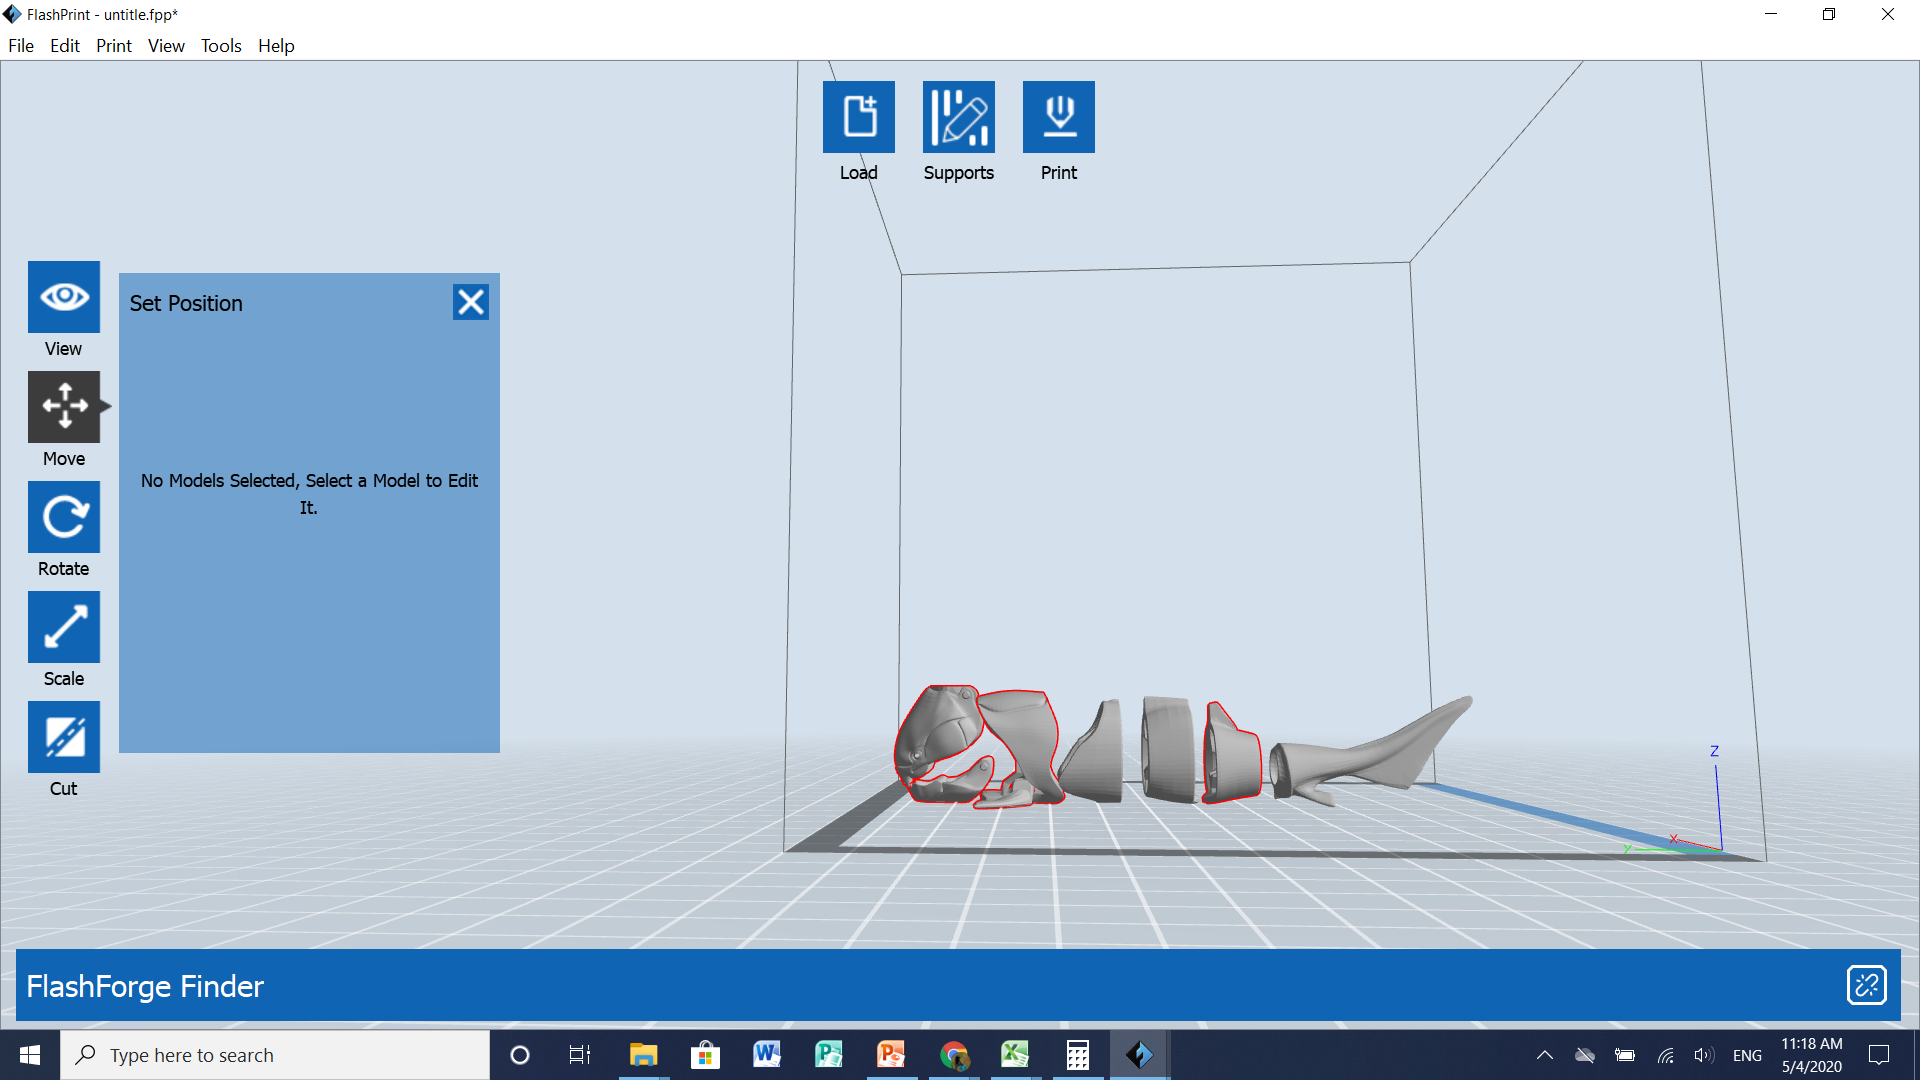Image resolution: width=1920 pixels, height=1080 pixels.
Task: Select the Rotate tool
Action: [x=64, y=517]
